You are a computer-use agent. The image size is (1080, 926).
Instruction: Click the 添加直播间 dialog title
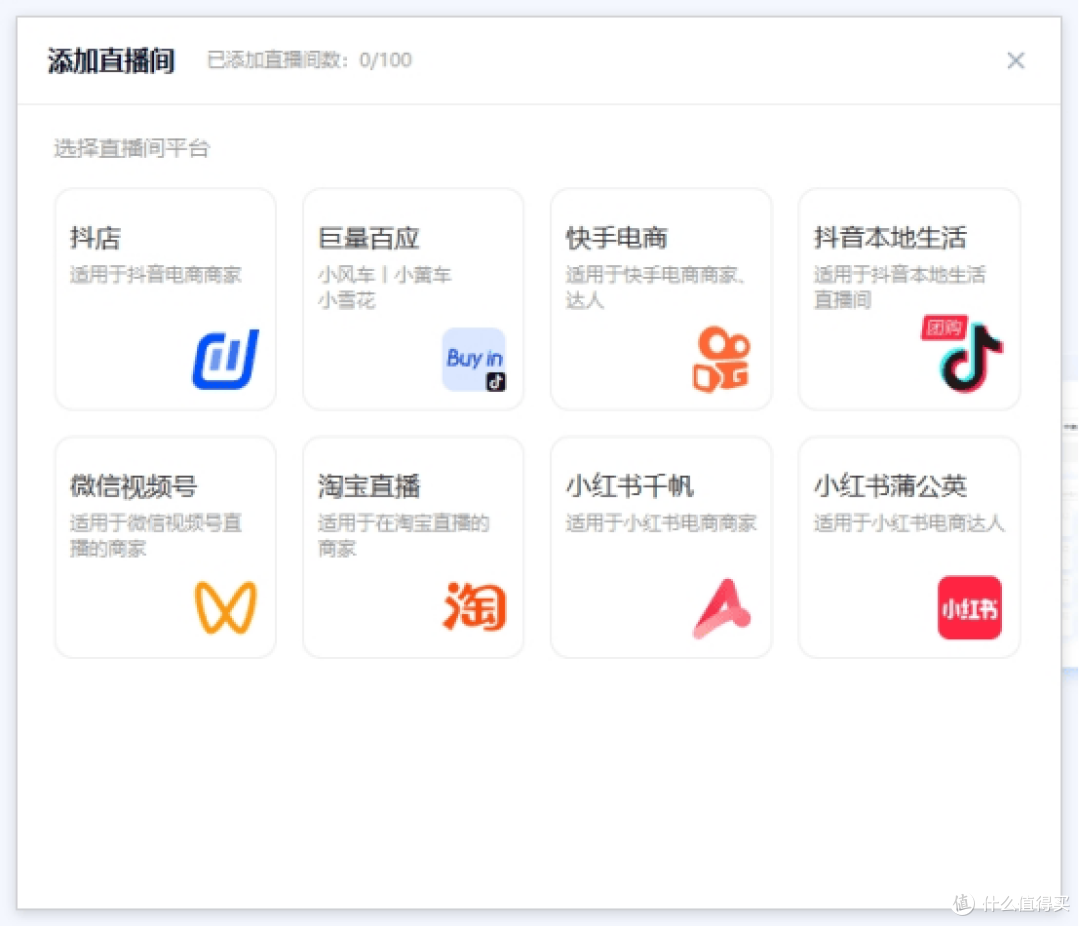point(111,61)
